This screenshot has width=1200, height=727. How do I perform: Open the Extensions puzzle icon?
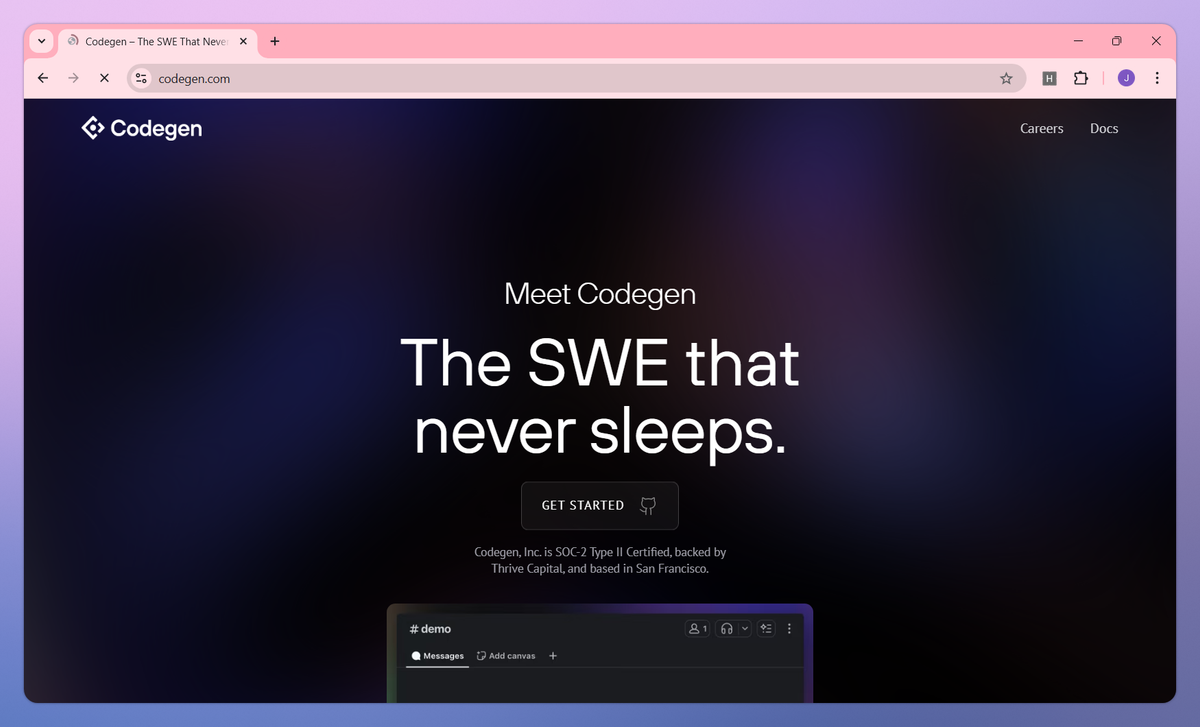tap(1080, 78)
